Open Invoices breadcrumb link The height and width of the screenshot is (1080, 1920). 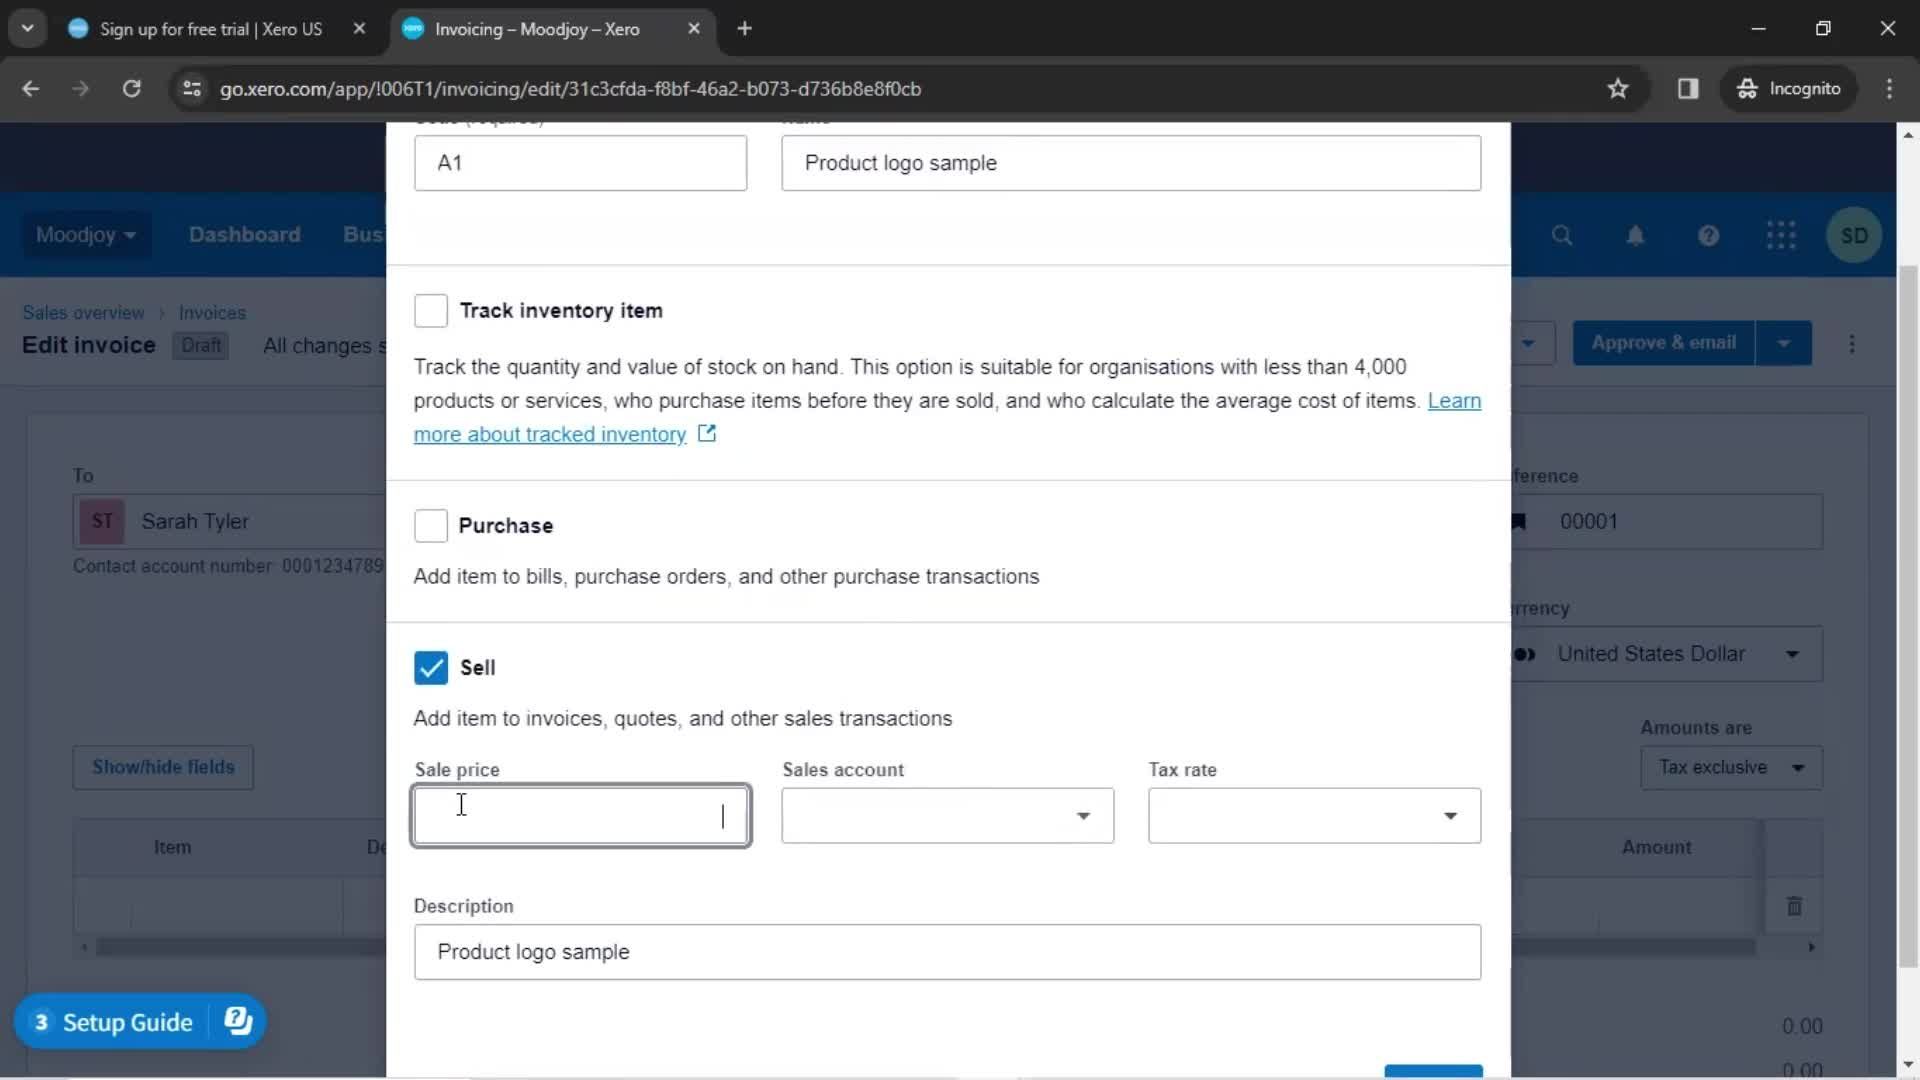(212, 313)
